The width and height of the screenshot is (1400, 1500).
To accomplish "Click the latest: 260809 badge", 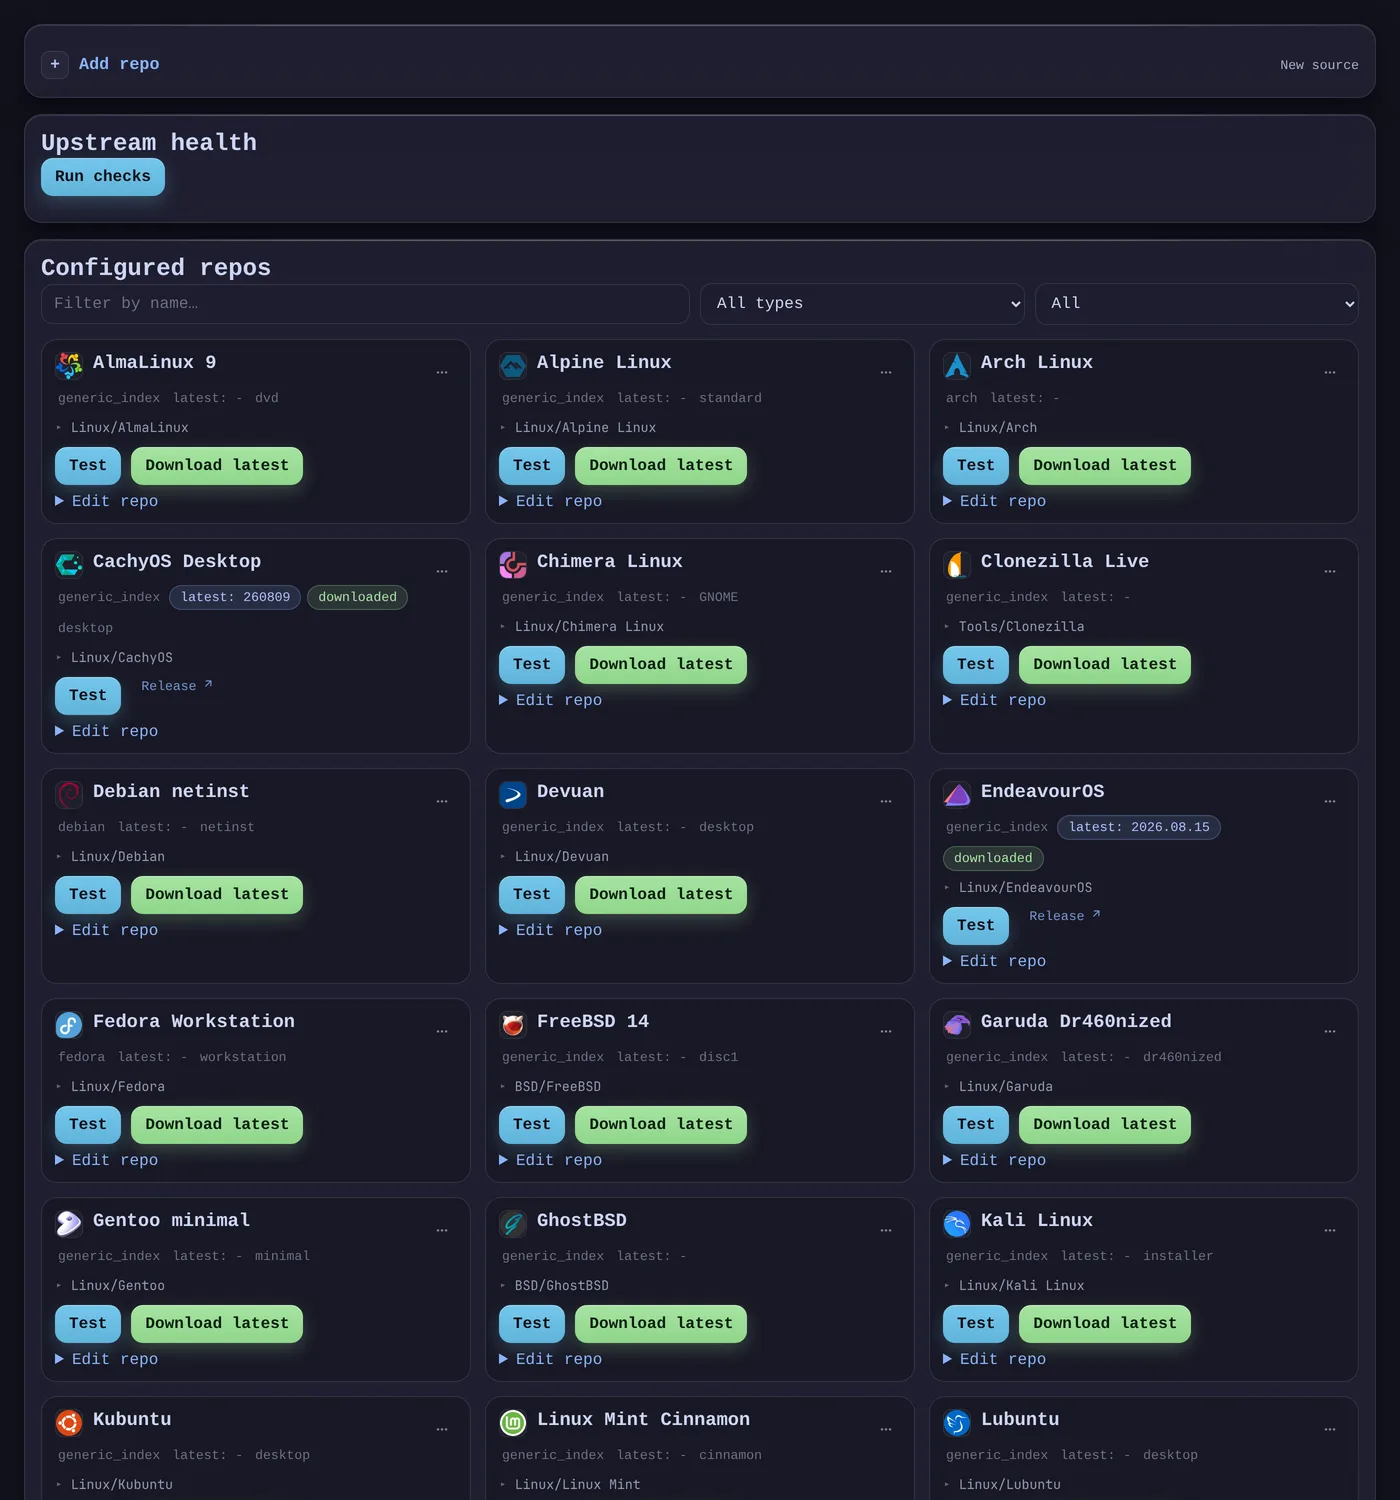I will [x=235, y=597].
